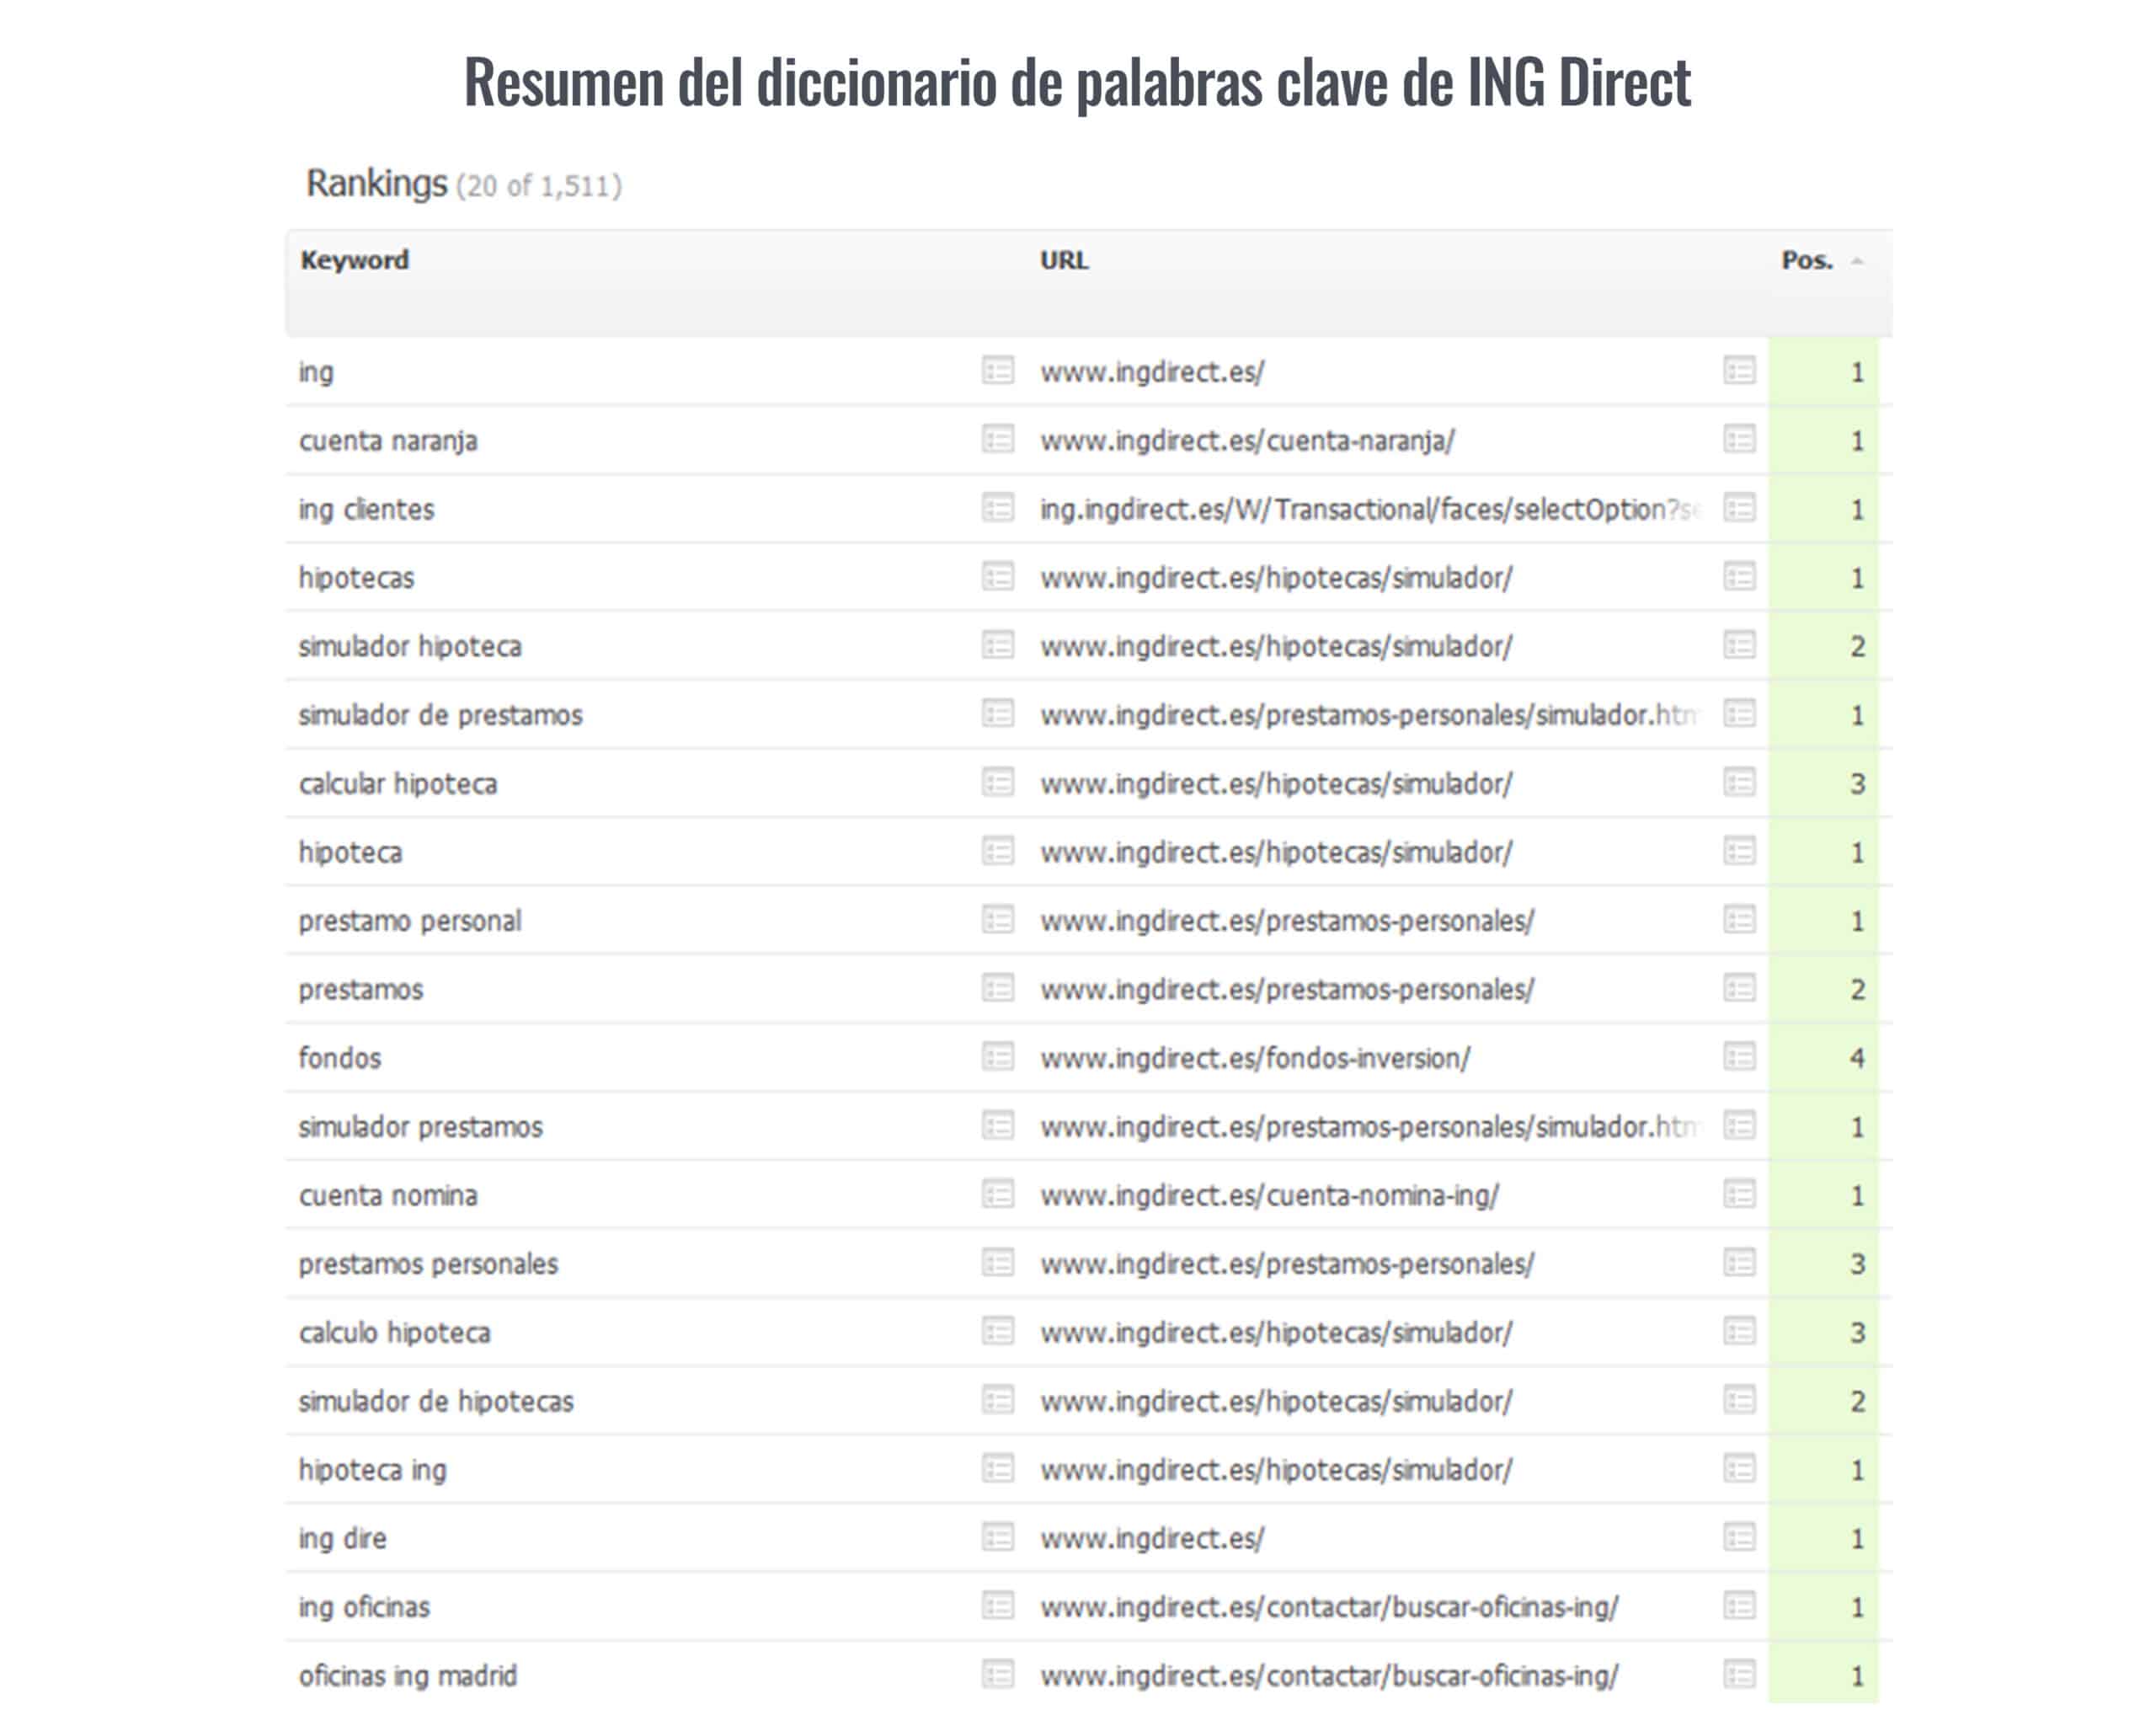This screenshot has height=1710, width=2156.
Task: Open list icon next to 'oficinas ing madrid' keyword
Action: click(997, 1674)
